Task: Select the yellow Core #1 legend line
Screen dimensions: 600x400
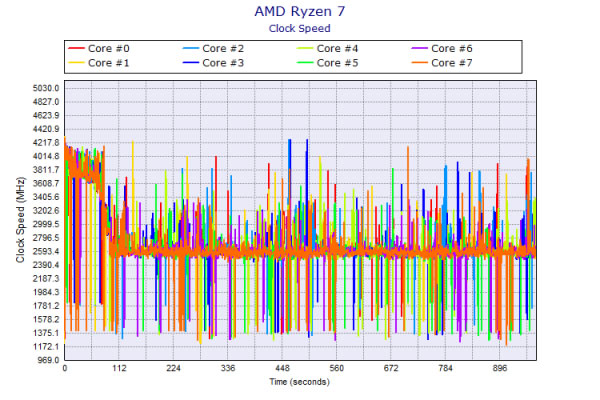Action: tap(76, 63)
